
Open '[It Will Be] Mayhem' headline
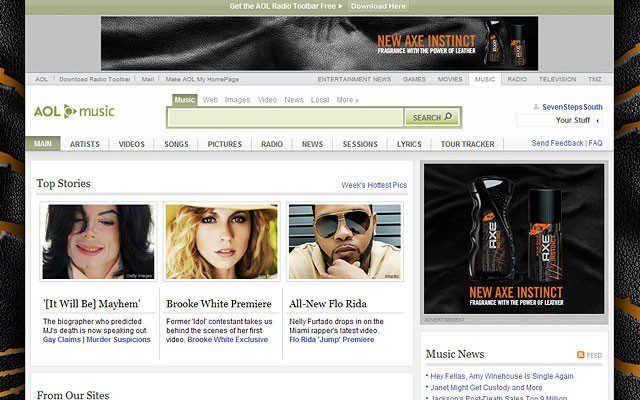[91, 304]
